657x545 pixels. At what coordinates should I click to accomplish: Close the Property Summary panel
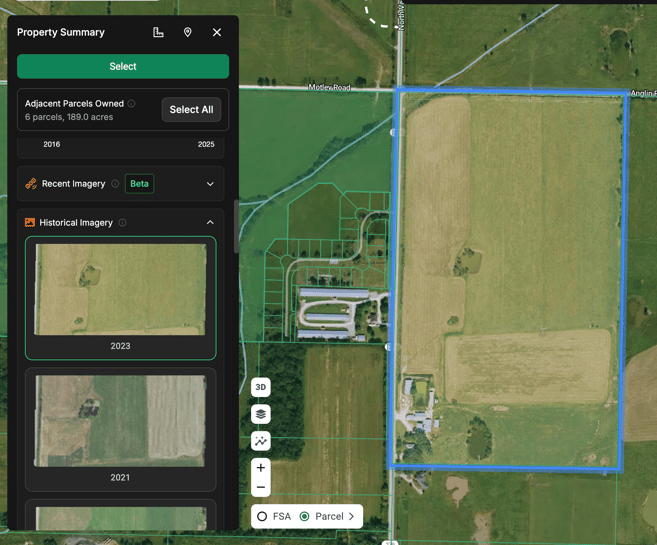[x=217, y=32]
